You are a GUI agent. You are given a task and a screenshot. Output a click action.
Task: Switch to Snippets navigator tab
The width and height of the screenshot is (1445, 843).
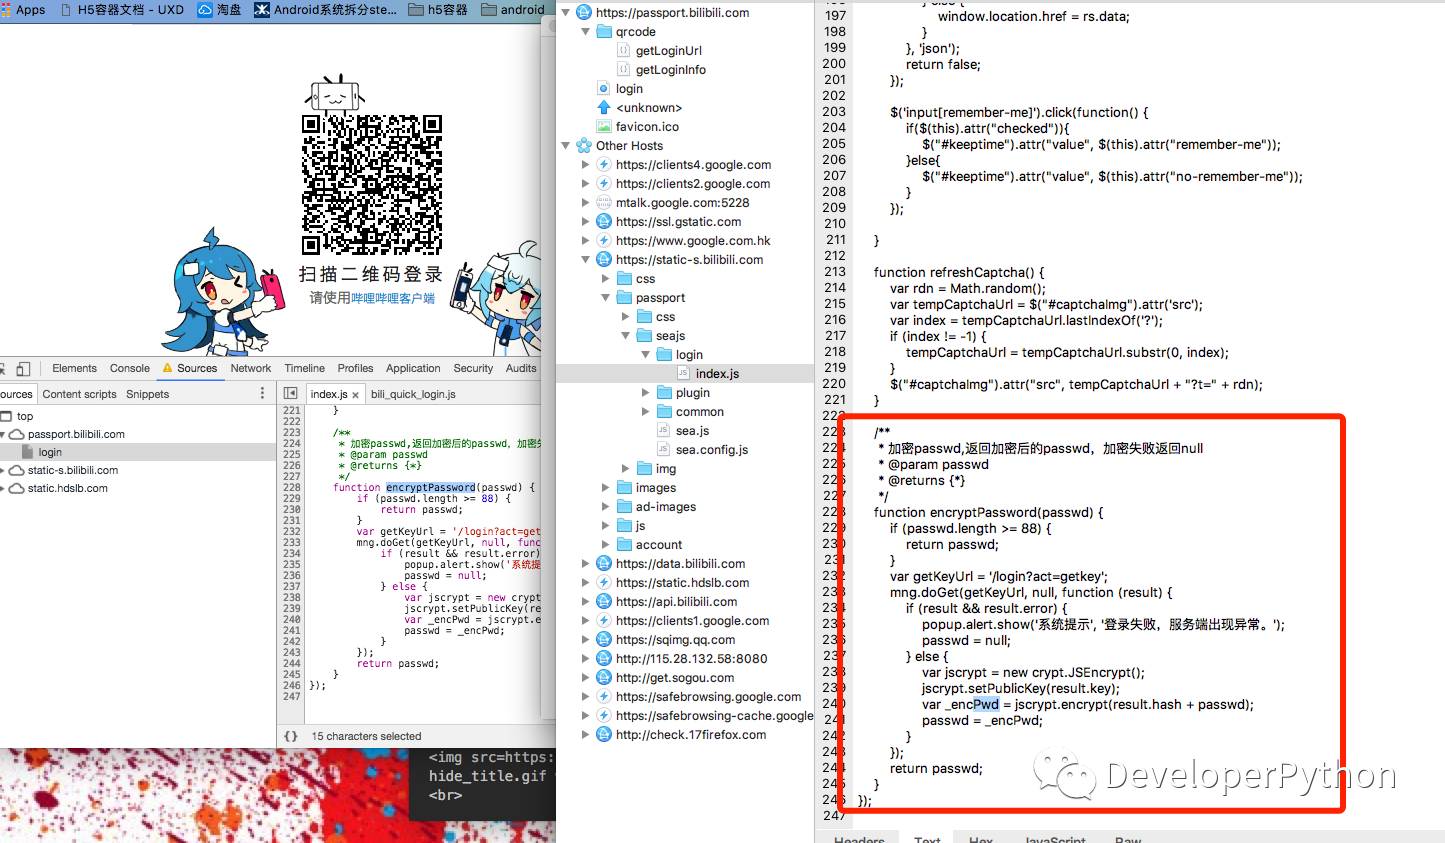coord(148,394)
